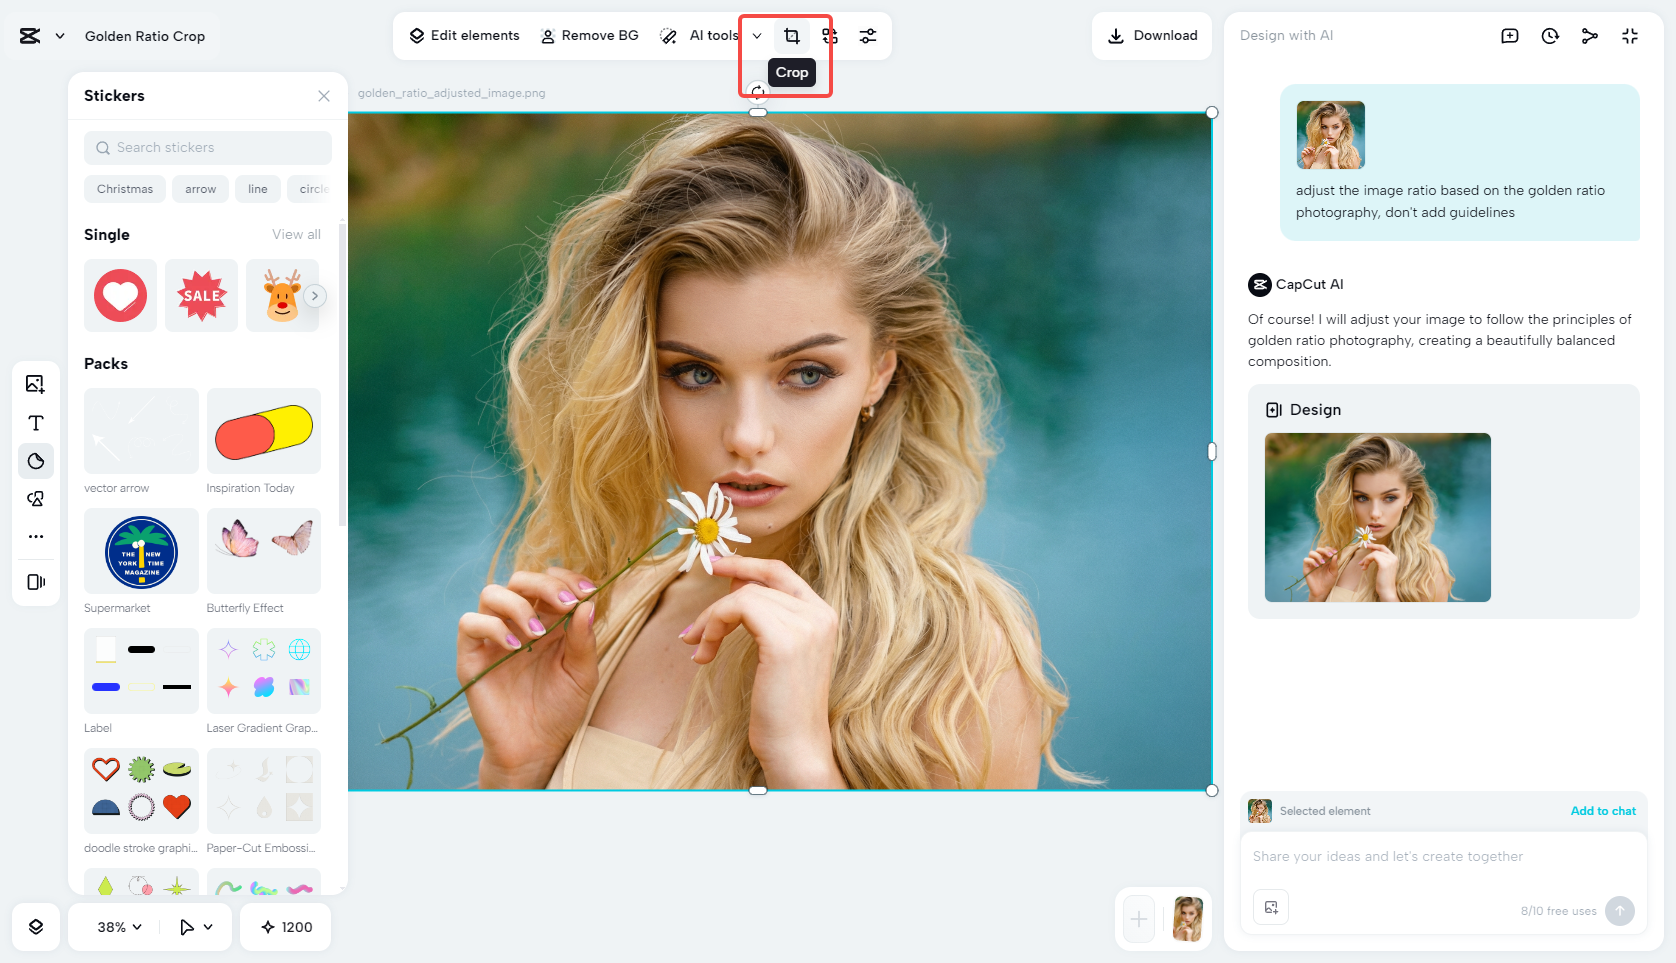The height and width of the screenshot is (963, 1676).
Task: Open the doodle stroke graphics pack
Action: pyautogui.click(x=141, y=791)
